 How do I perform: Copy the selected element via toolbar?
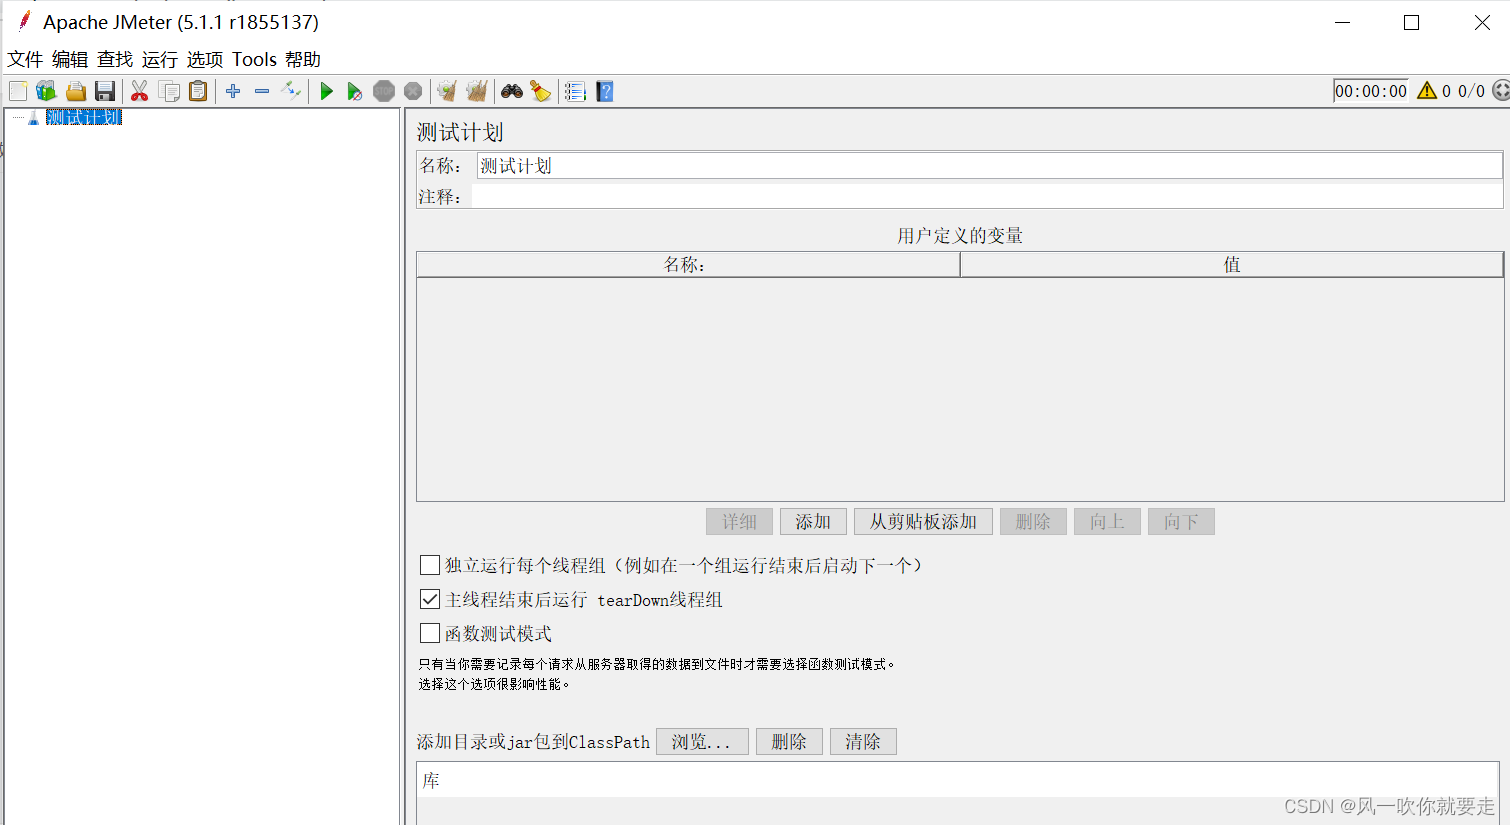pyautogui.click(x=169, y=91)
